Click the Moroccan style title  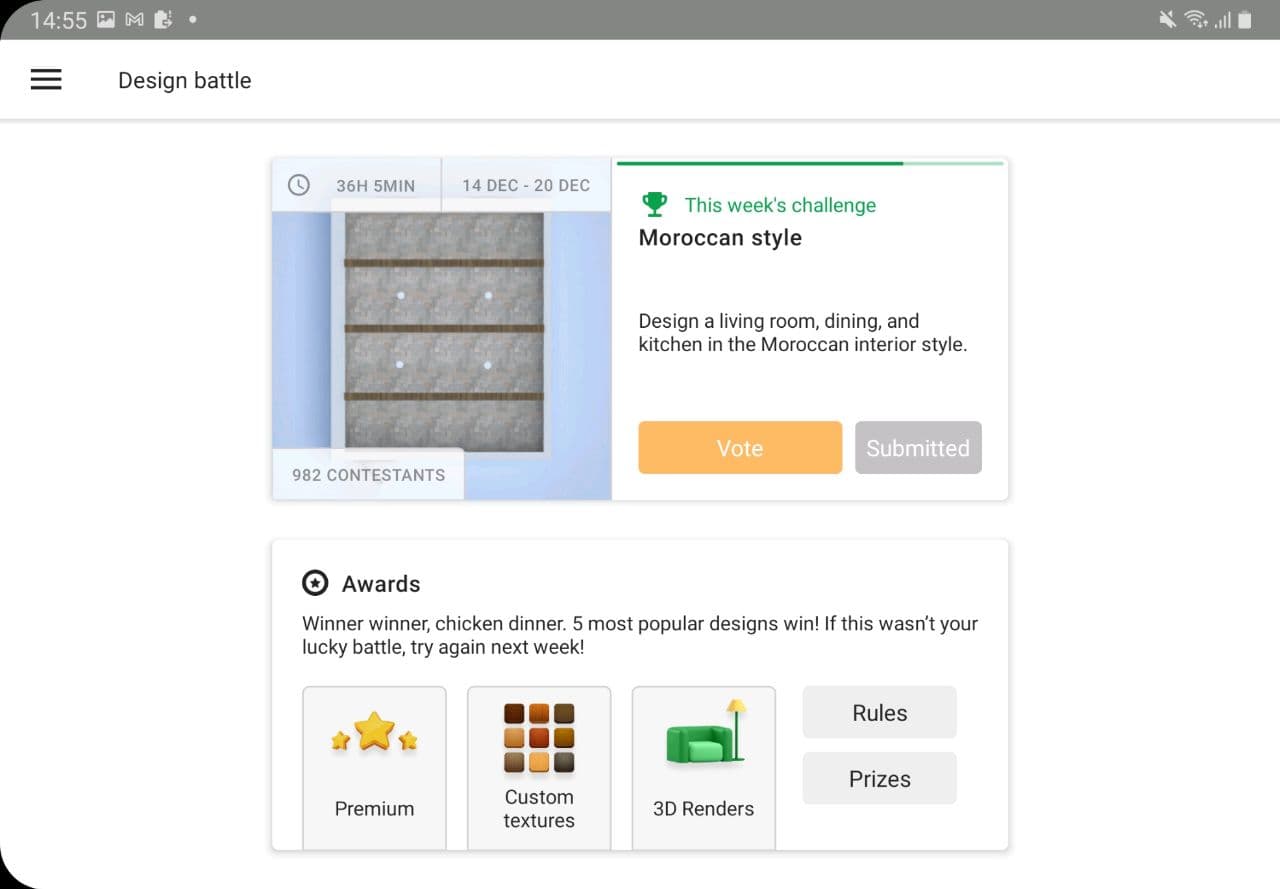pyautogui.click(x=720, y=237)
